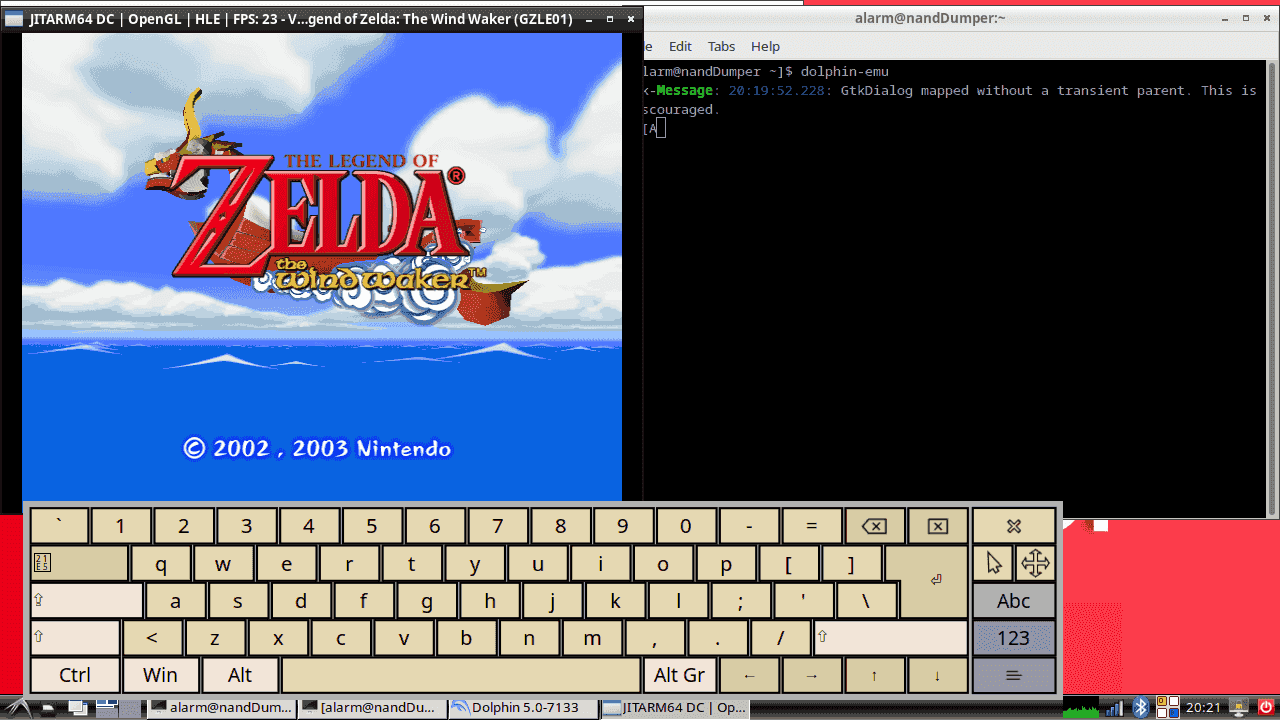Tap the 5 key on the on-screen keyboard
This screenshot has height=720, width=1280.
pos(372,526)
